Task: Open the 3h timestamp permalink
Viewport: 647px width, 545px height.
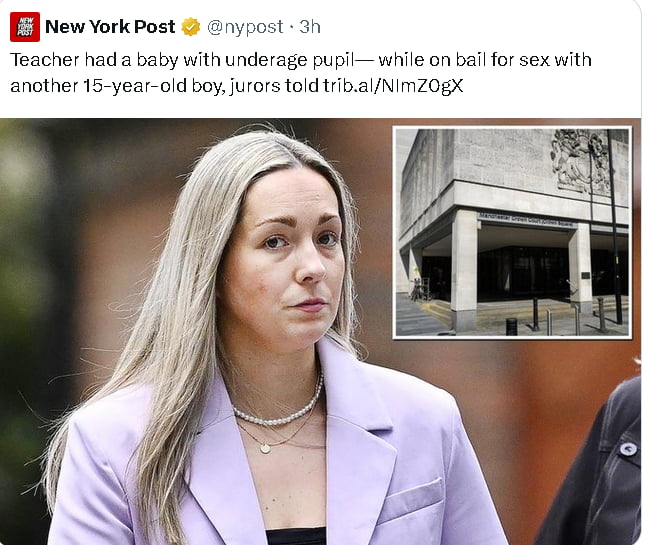Action: 310,27
